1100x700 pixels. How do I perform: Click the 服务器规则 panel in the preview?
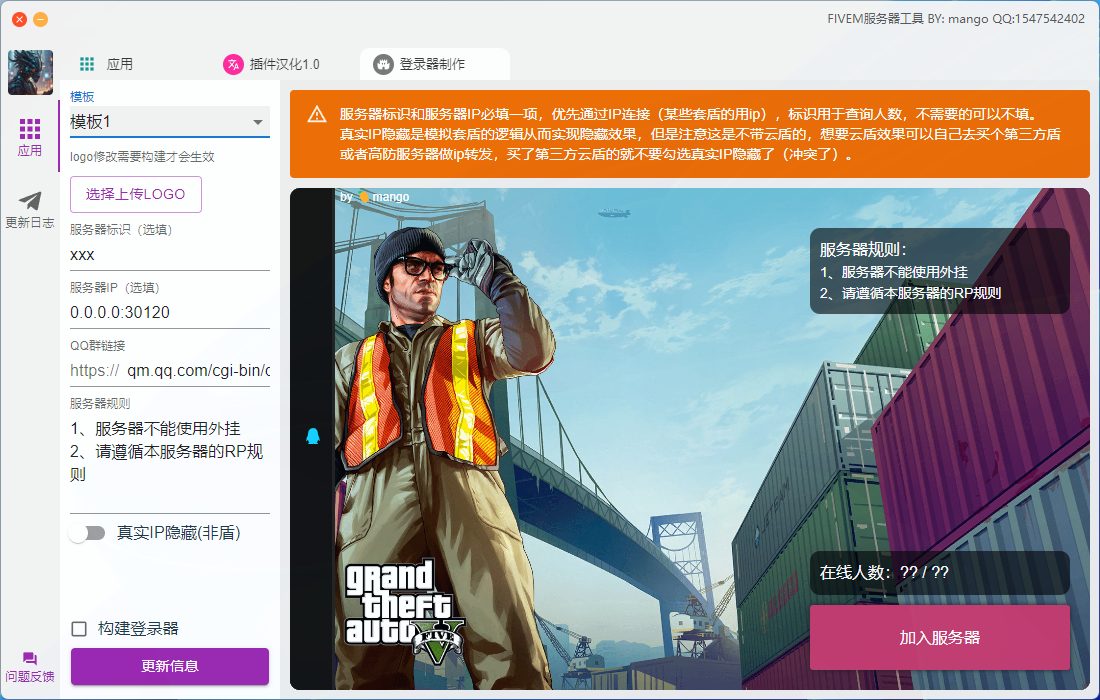(x=940, y=271)
